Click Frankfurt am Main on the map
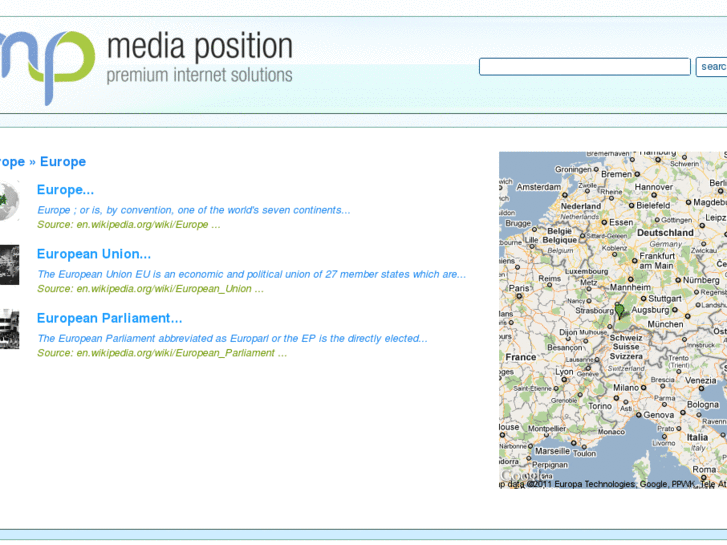This screenshot has height=545, width=727. point(657,261)
